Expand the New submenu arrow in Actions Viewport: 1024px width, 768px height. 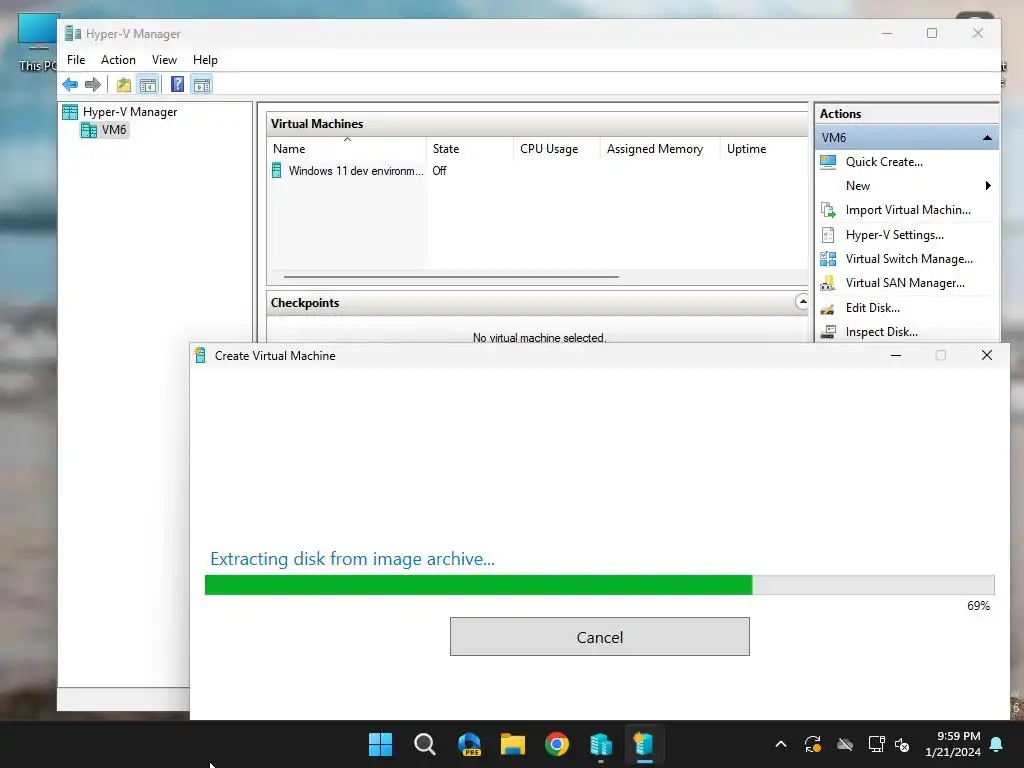pyautogui.click(x=988, y=186)
